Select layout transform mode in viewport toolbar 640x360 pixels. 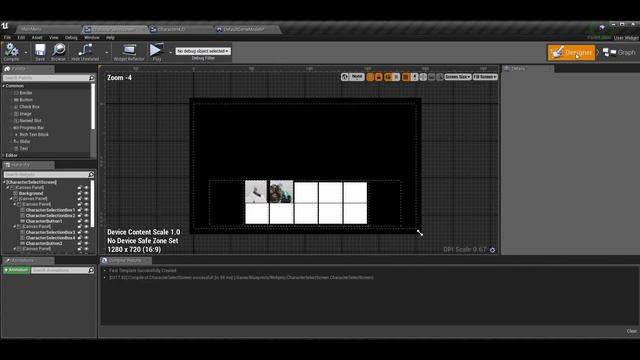[x=387, y=77]
